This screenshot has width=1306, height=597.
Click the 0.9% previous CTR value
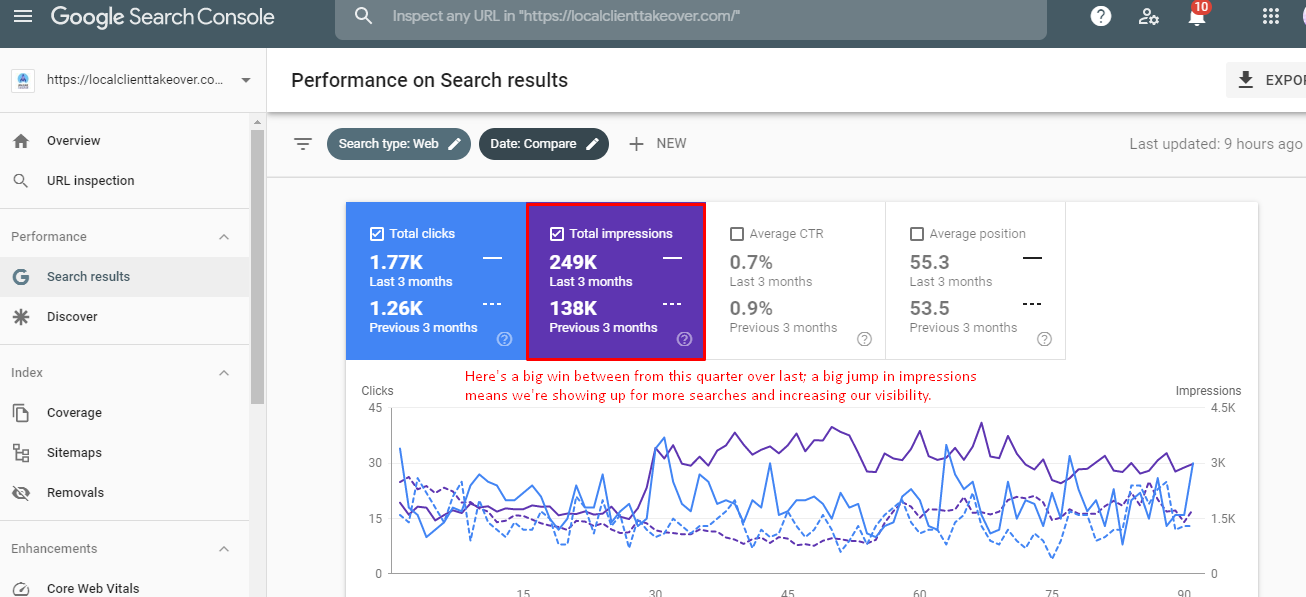[751, 308]
